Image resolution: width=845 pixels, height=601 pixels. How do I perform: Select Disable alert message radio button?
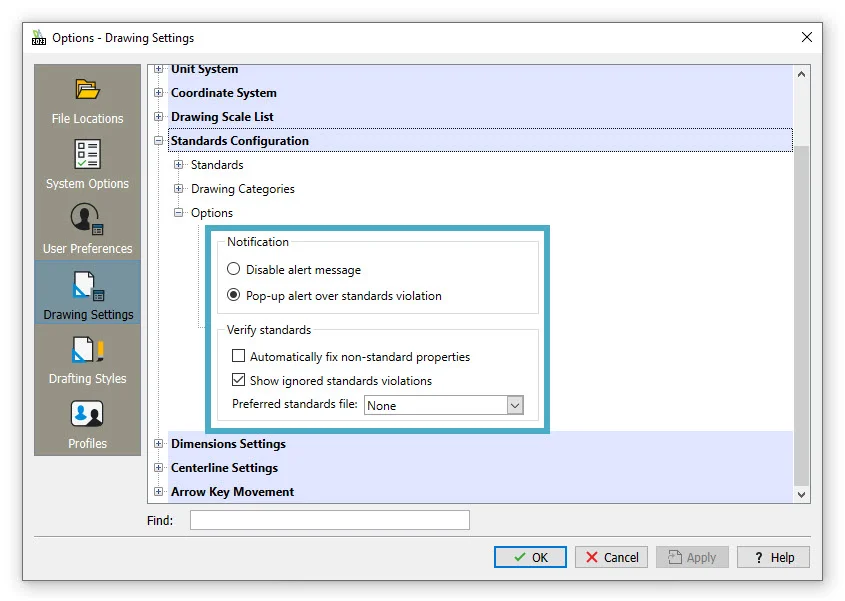[234, 269]
